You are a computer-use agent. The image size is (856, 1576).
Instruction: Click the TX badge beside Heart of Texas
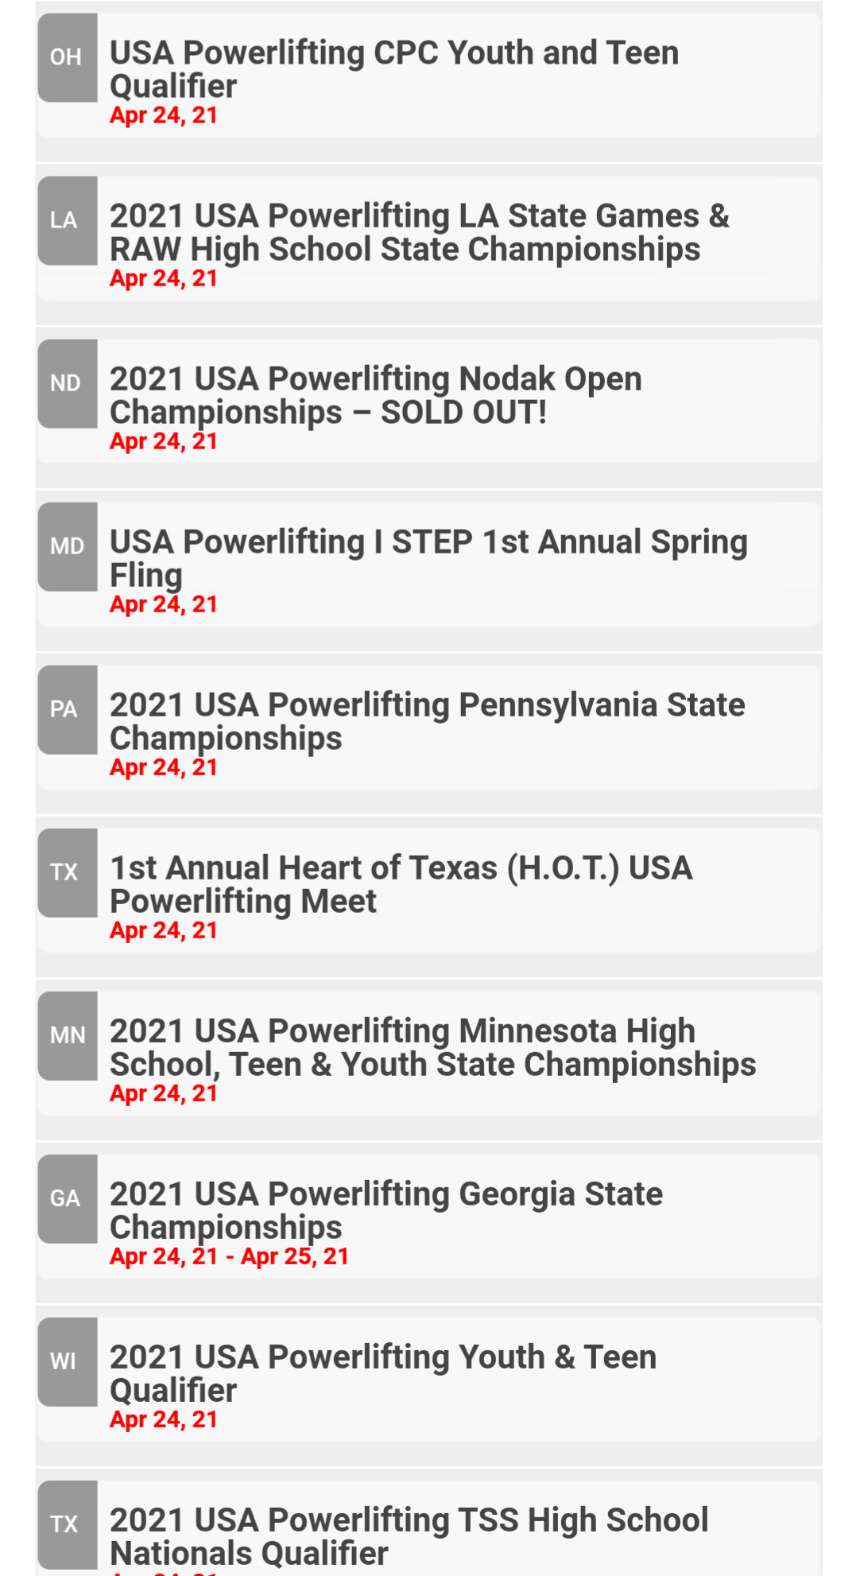[67, 872]
